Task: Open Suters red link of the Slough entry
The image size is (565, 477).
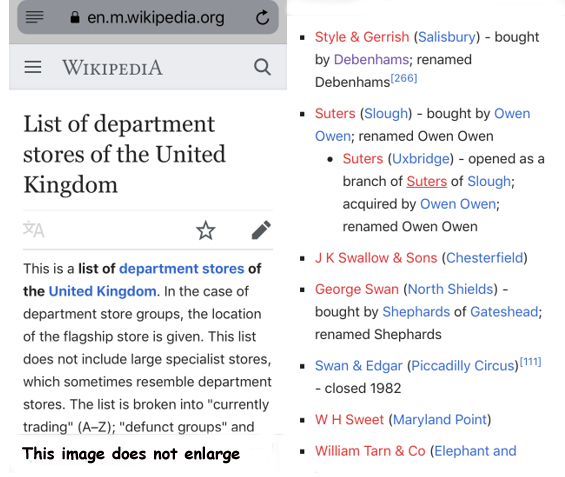Action: [x=335, y=113]
